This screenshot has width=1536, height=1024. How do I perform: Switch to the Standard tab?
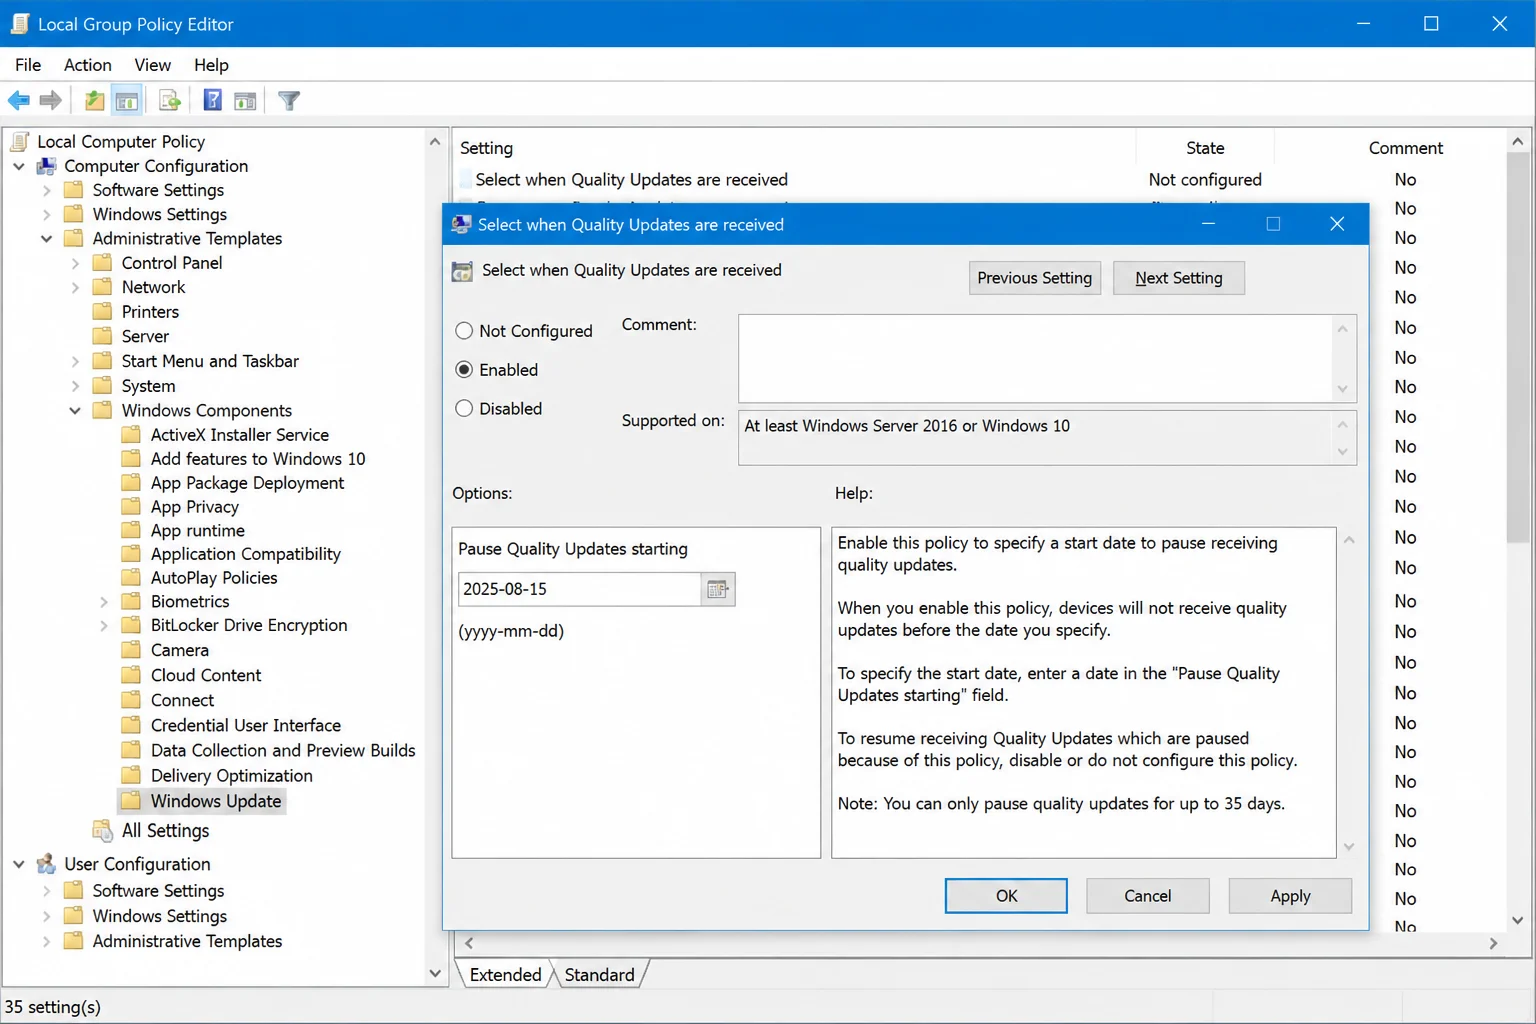599,975
